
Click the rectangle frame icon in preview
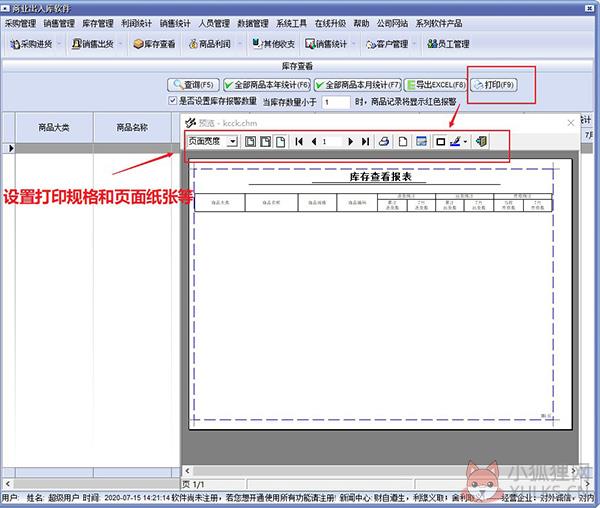point(440,142)
